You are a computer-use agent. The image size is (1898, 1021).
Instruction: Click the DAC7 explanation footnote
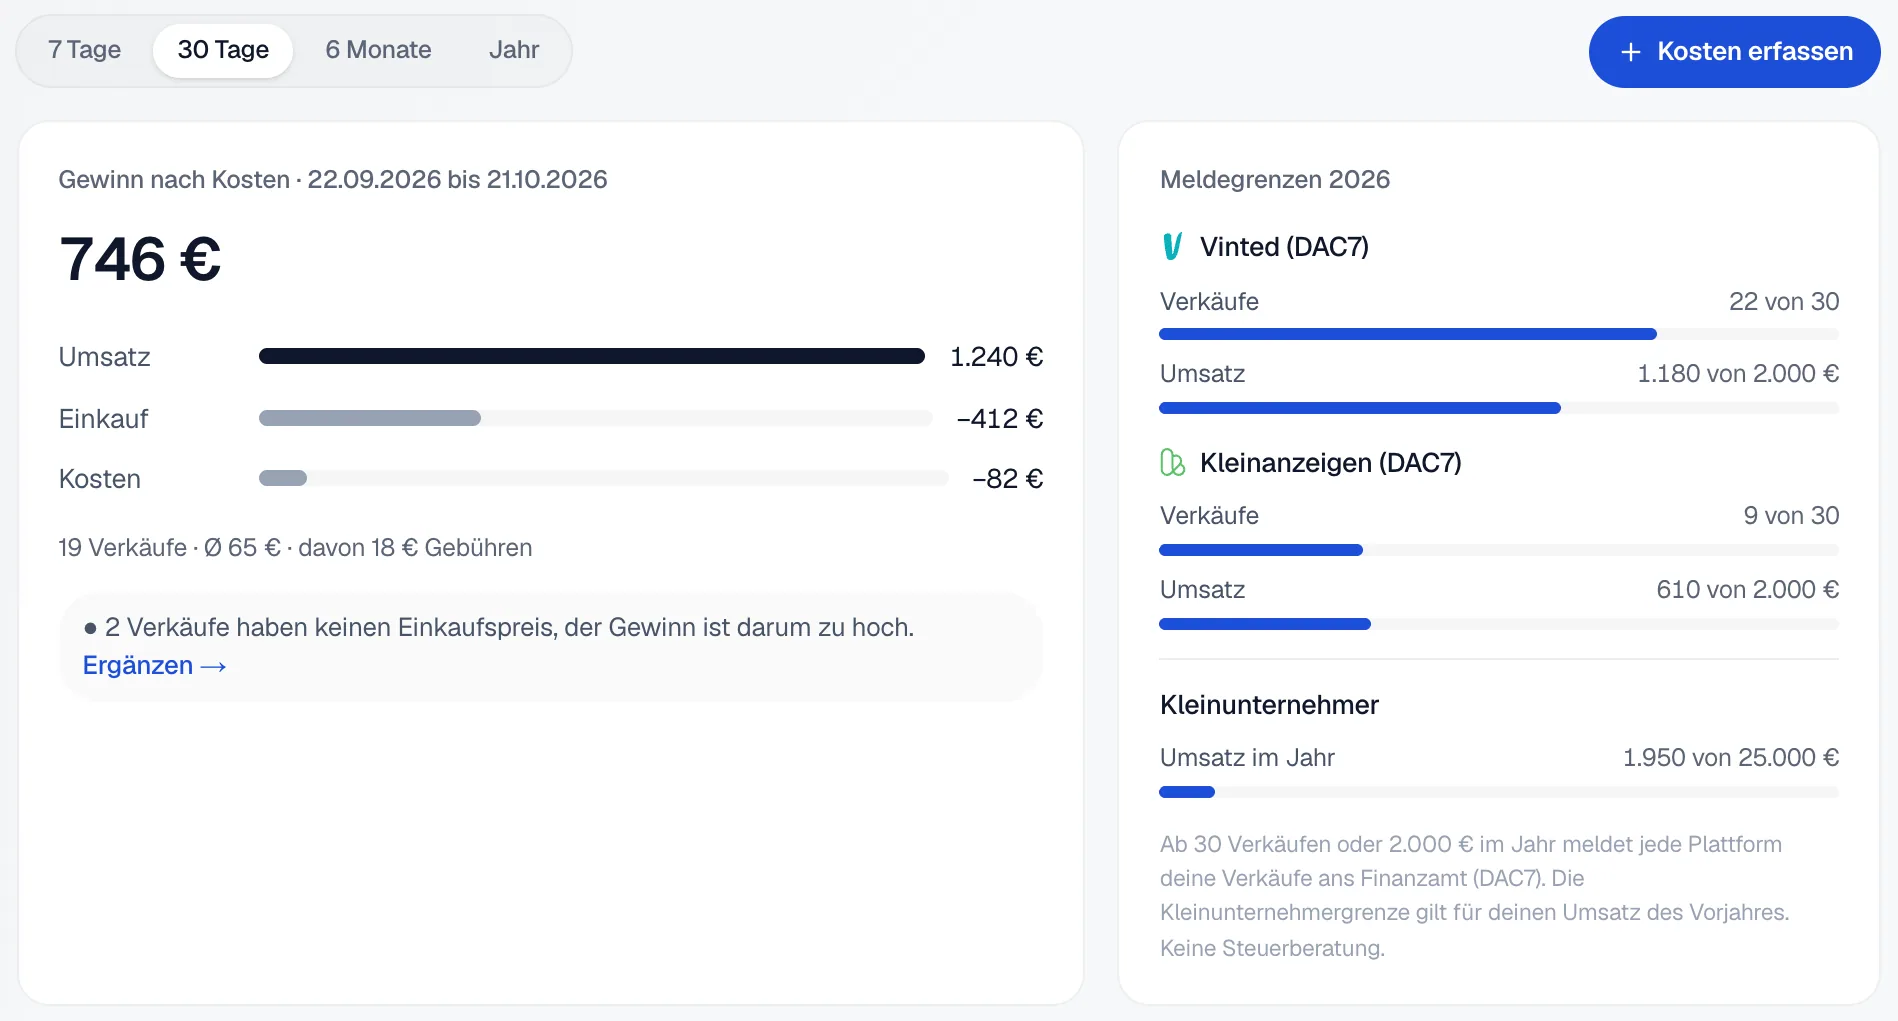pos(1475,896)
